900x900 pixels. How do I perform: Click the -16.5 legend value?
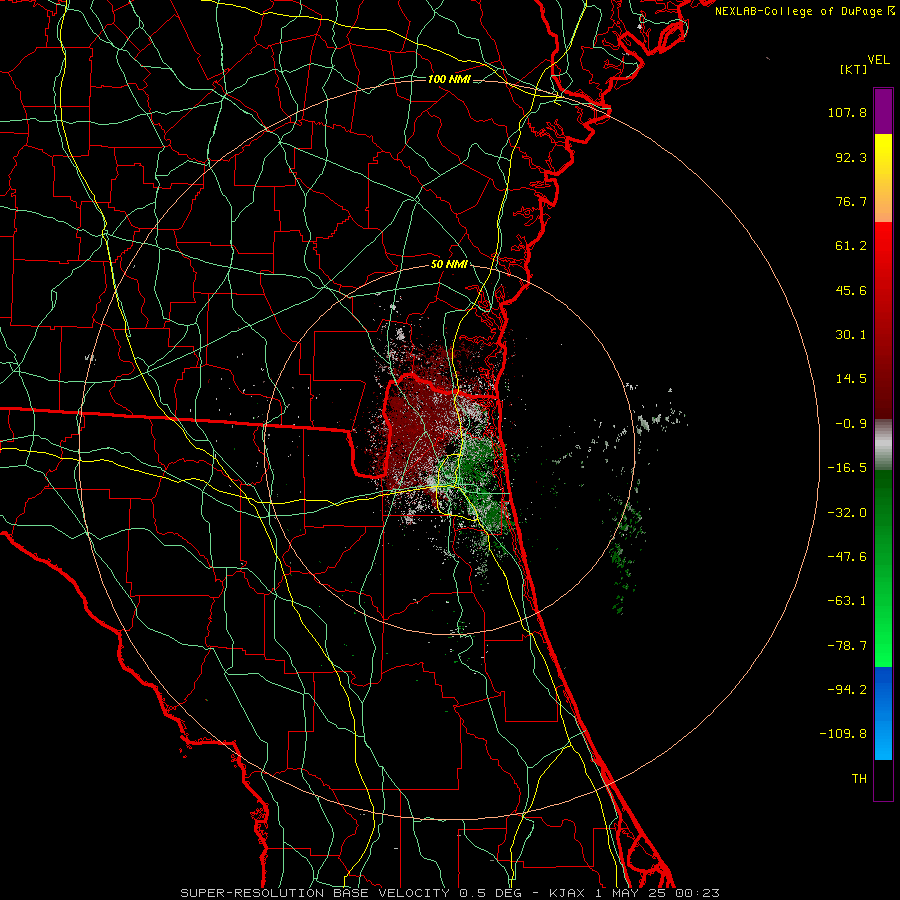click(x=847, y=468)
